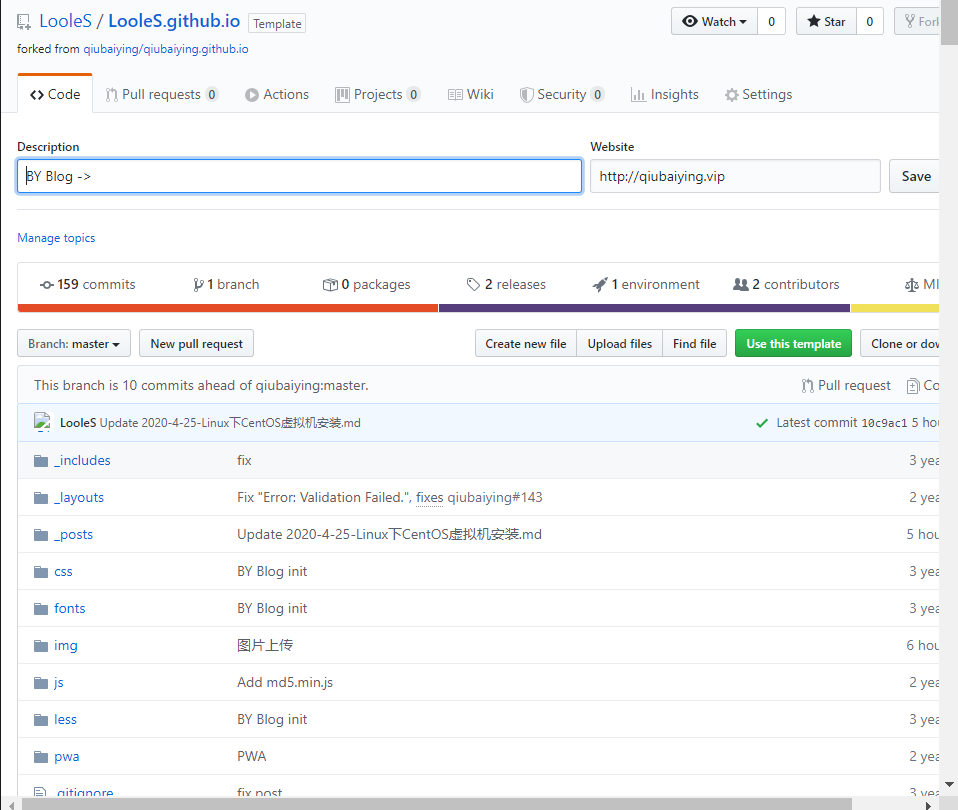Click the pwa folder icon

(x=41, y=757)
